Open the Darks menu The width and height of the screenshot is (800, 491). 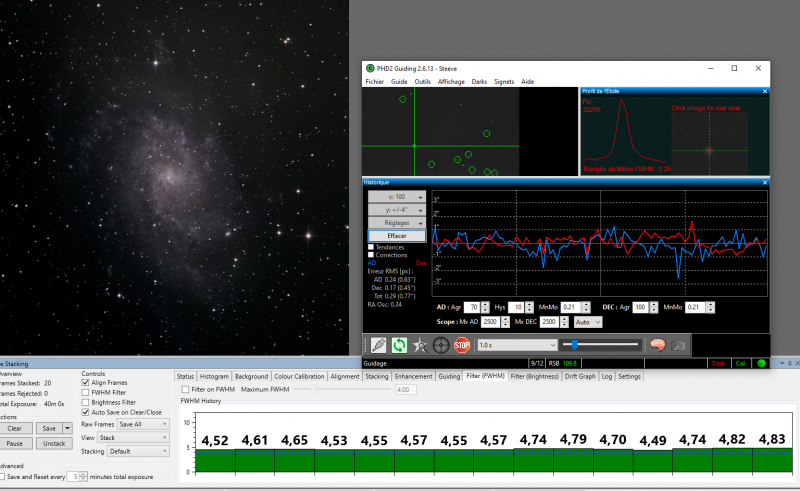tap(479, 82)
